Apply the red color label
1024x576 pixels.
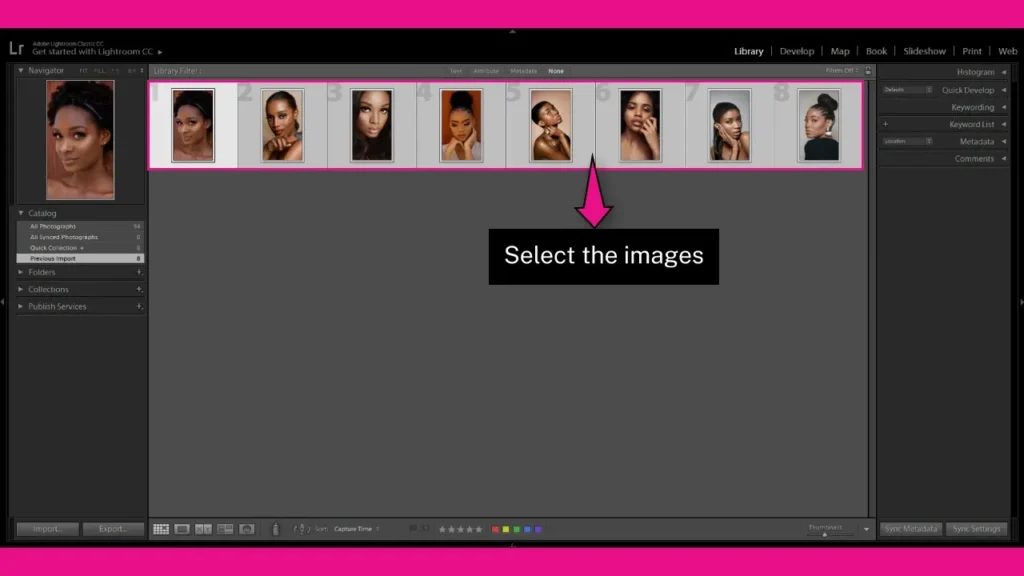pyautogui.click(x=495, y=529)
